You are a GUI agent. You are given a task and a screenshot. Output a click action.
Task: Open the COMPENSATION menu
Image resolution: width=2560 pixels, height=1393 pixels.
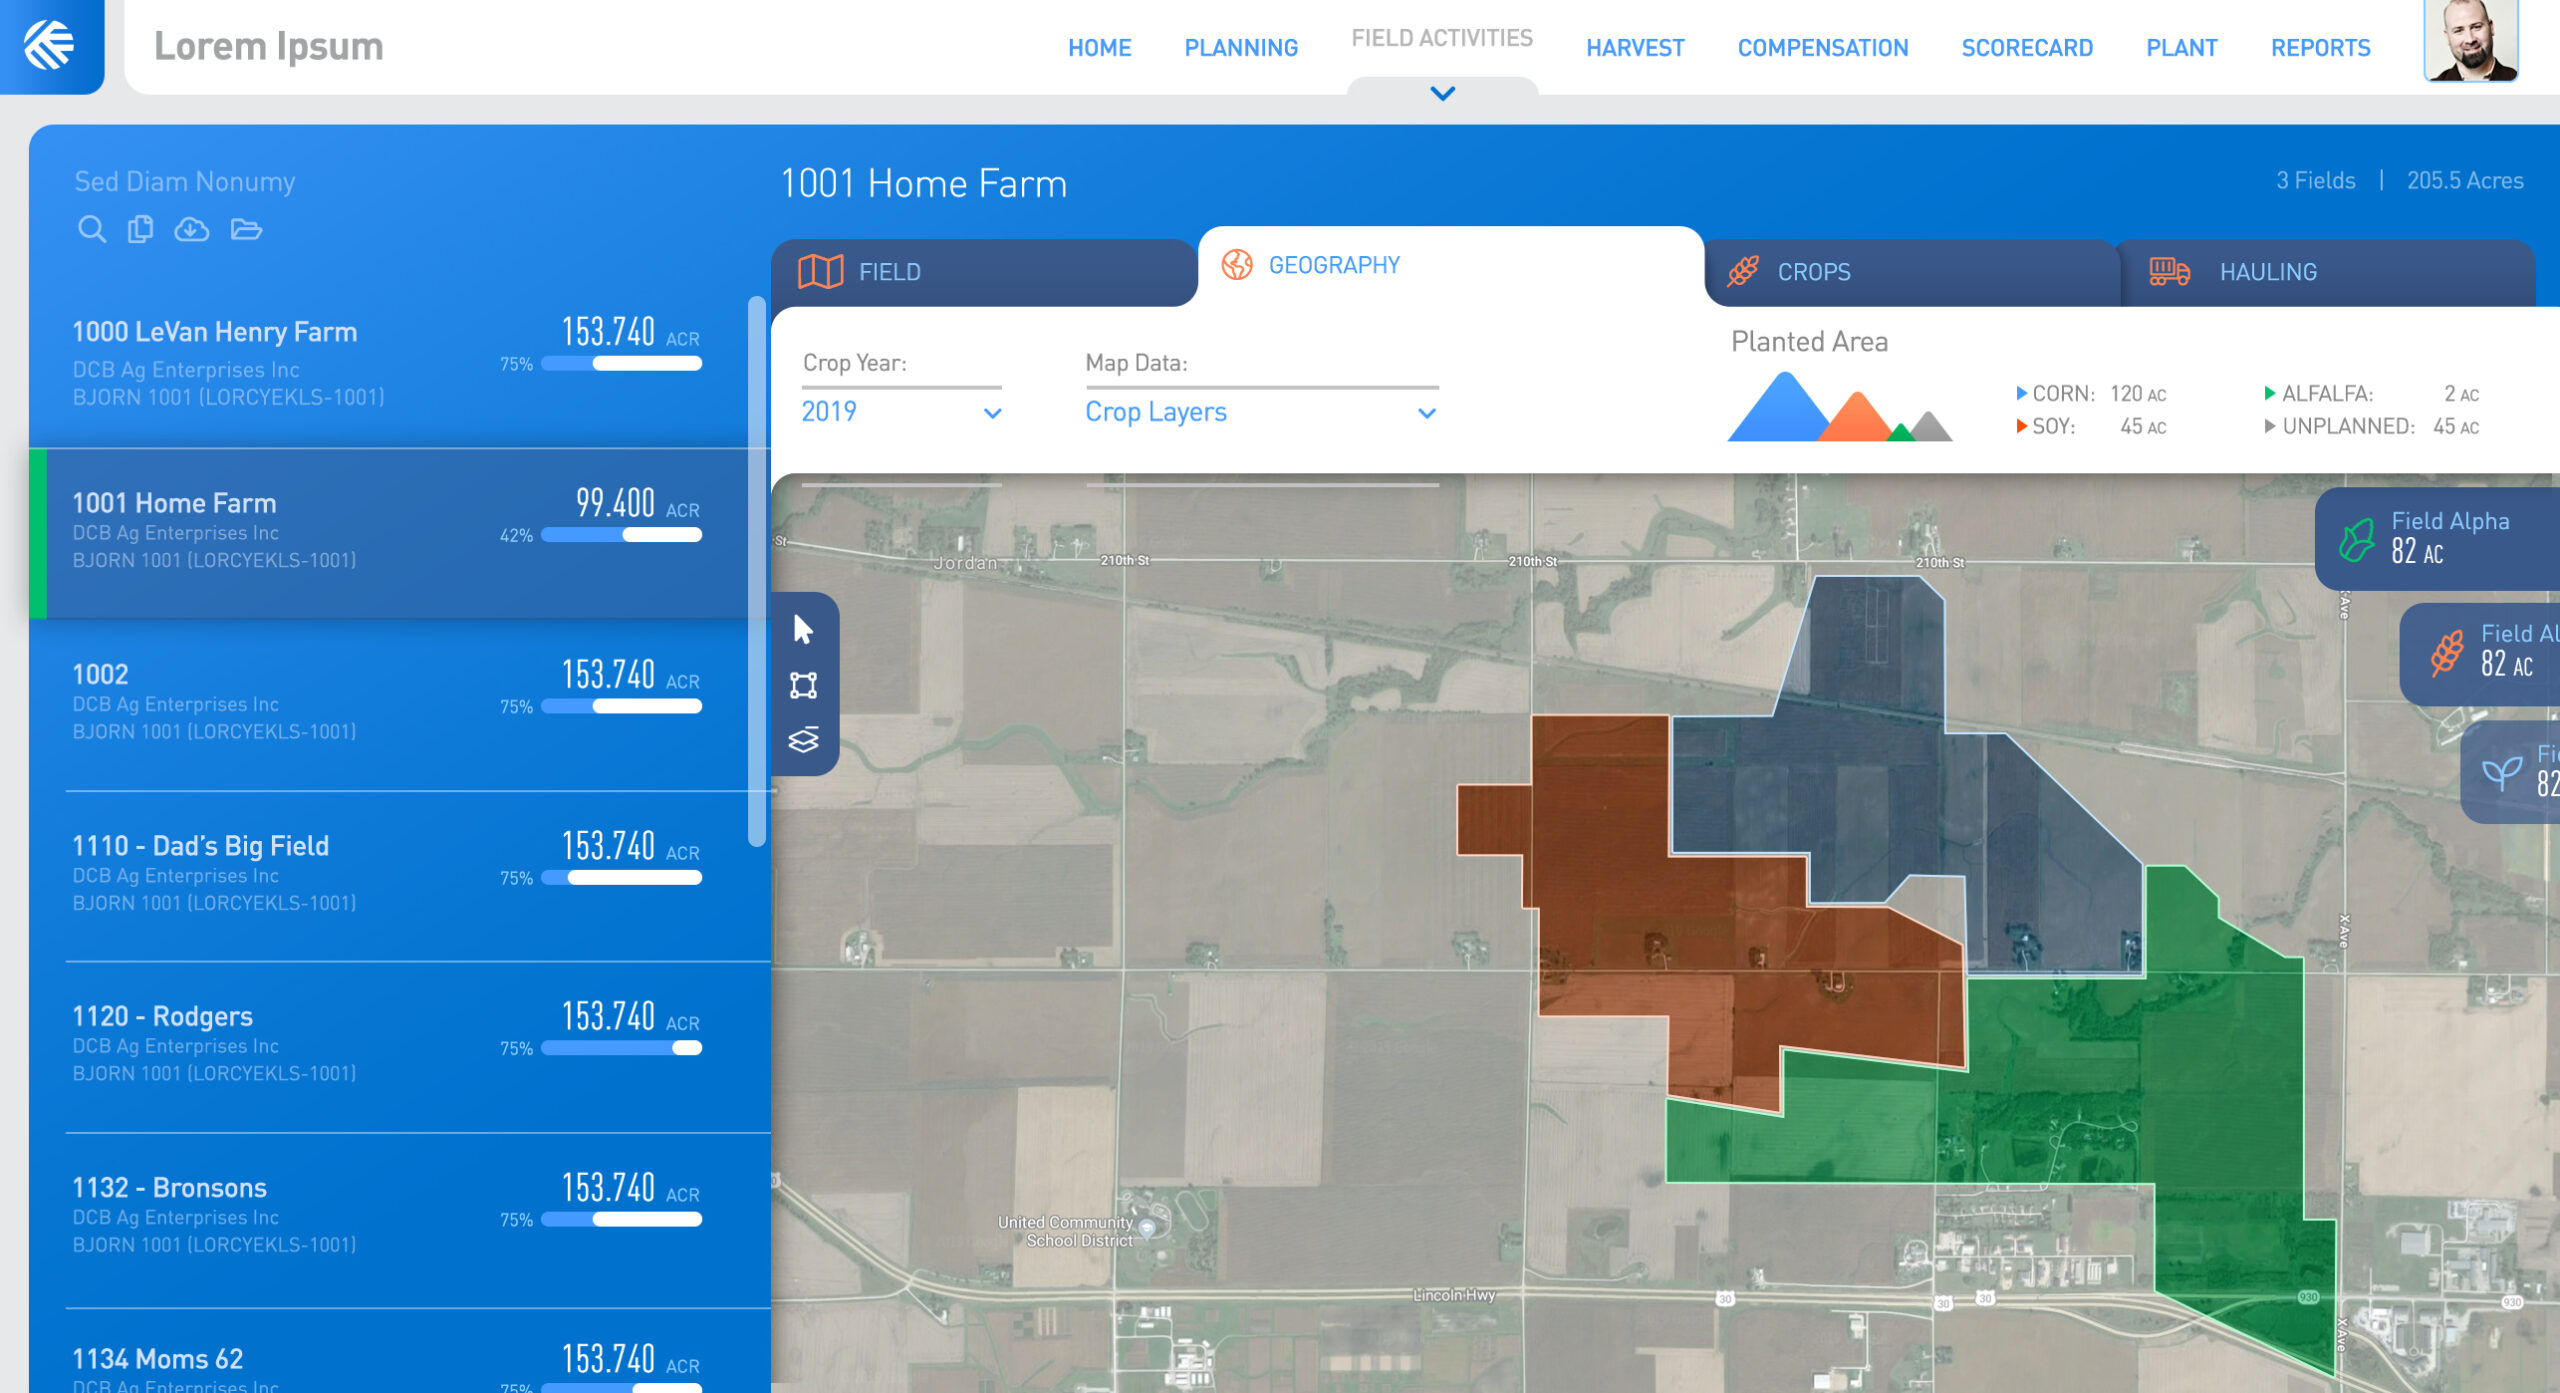coord(1822,47)
